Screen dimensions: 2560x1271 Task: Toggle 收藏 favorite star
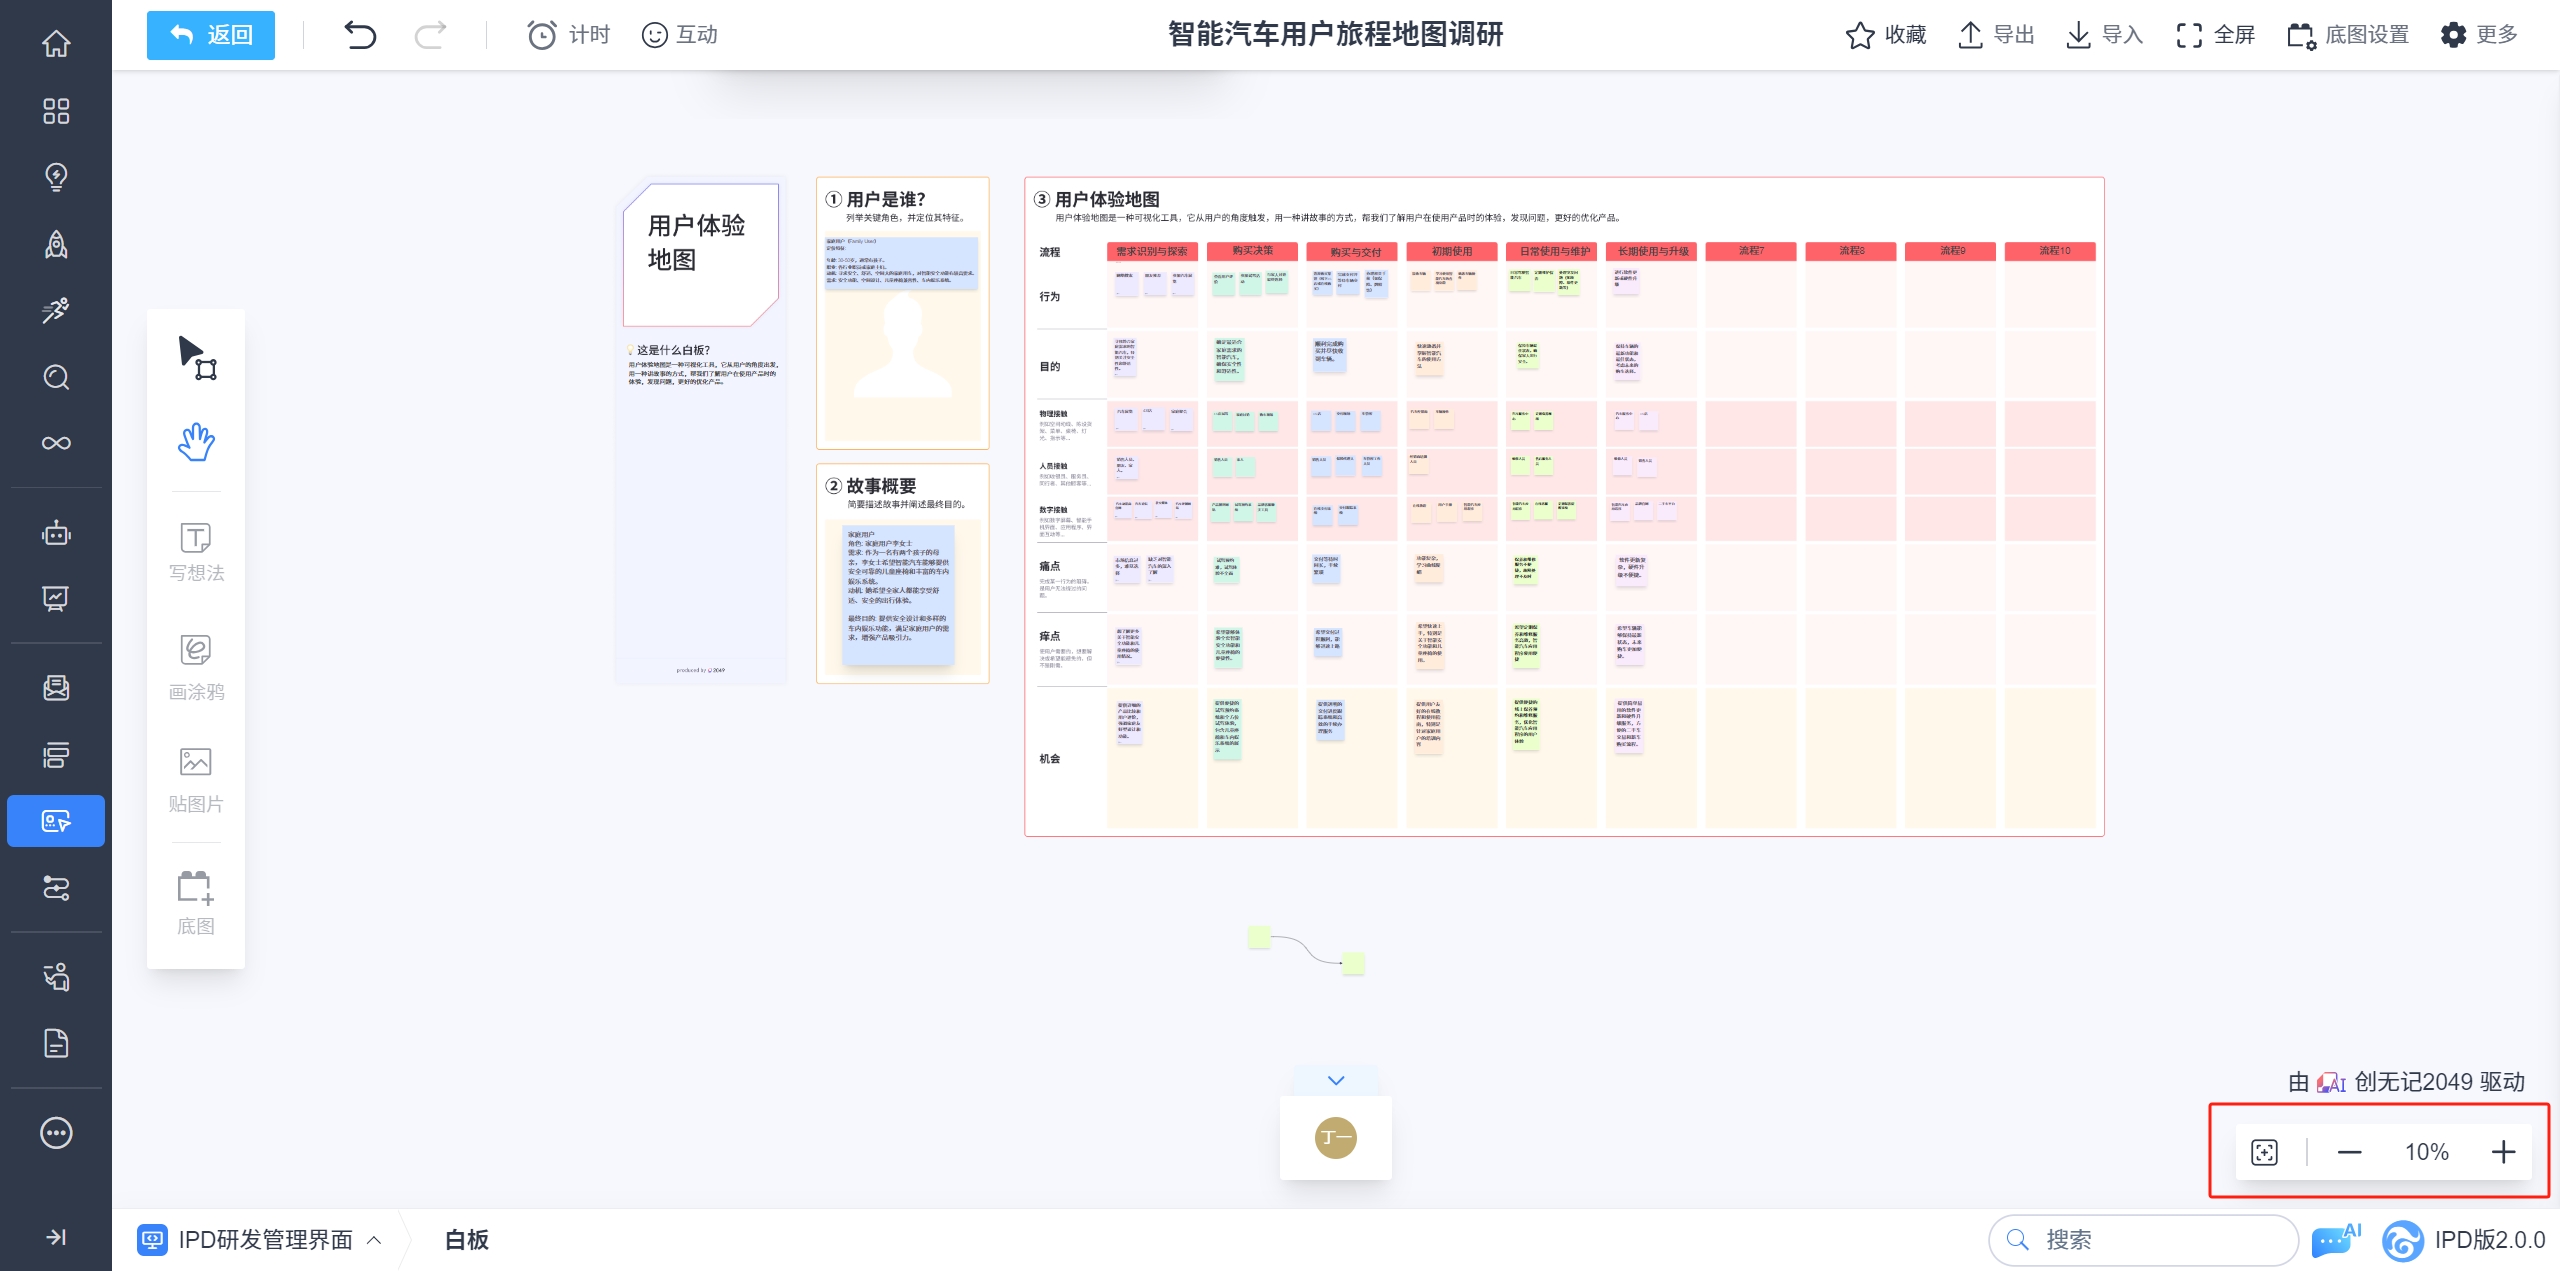1885,35
